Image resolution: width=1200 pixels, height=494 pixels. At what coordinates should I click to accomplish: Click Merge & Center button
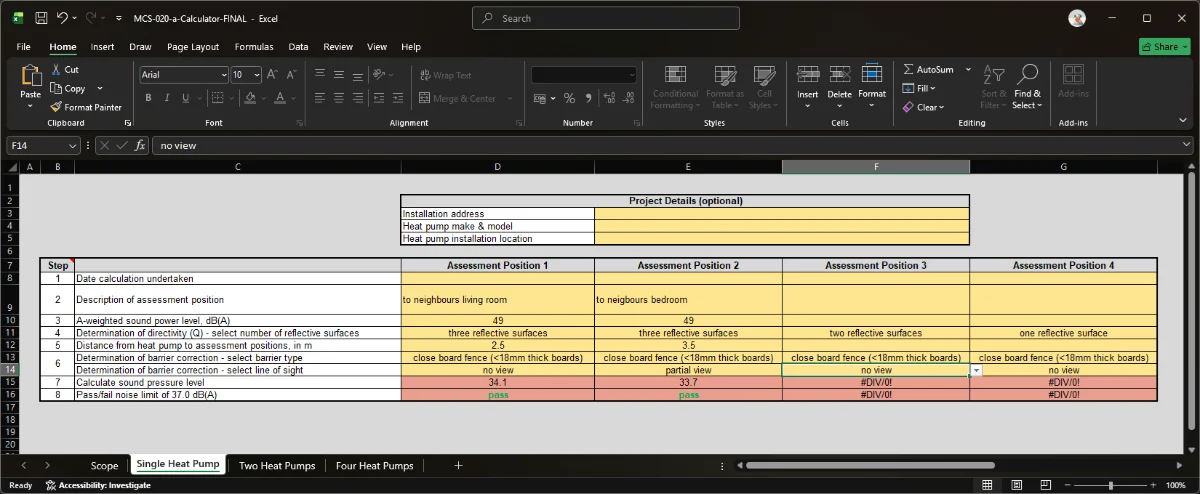(x=459, y=98)
